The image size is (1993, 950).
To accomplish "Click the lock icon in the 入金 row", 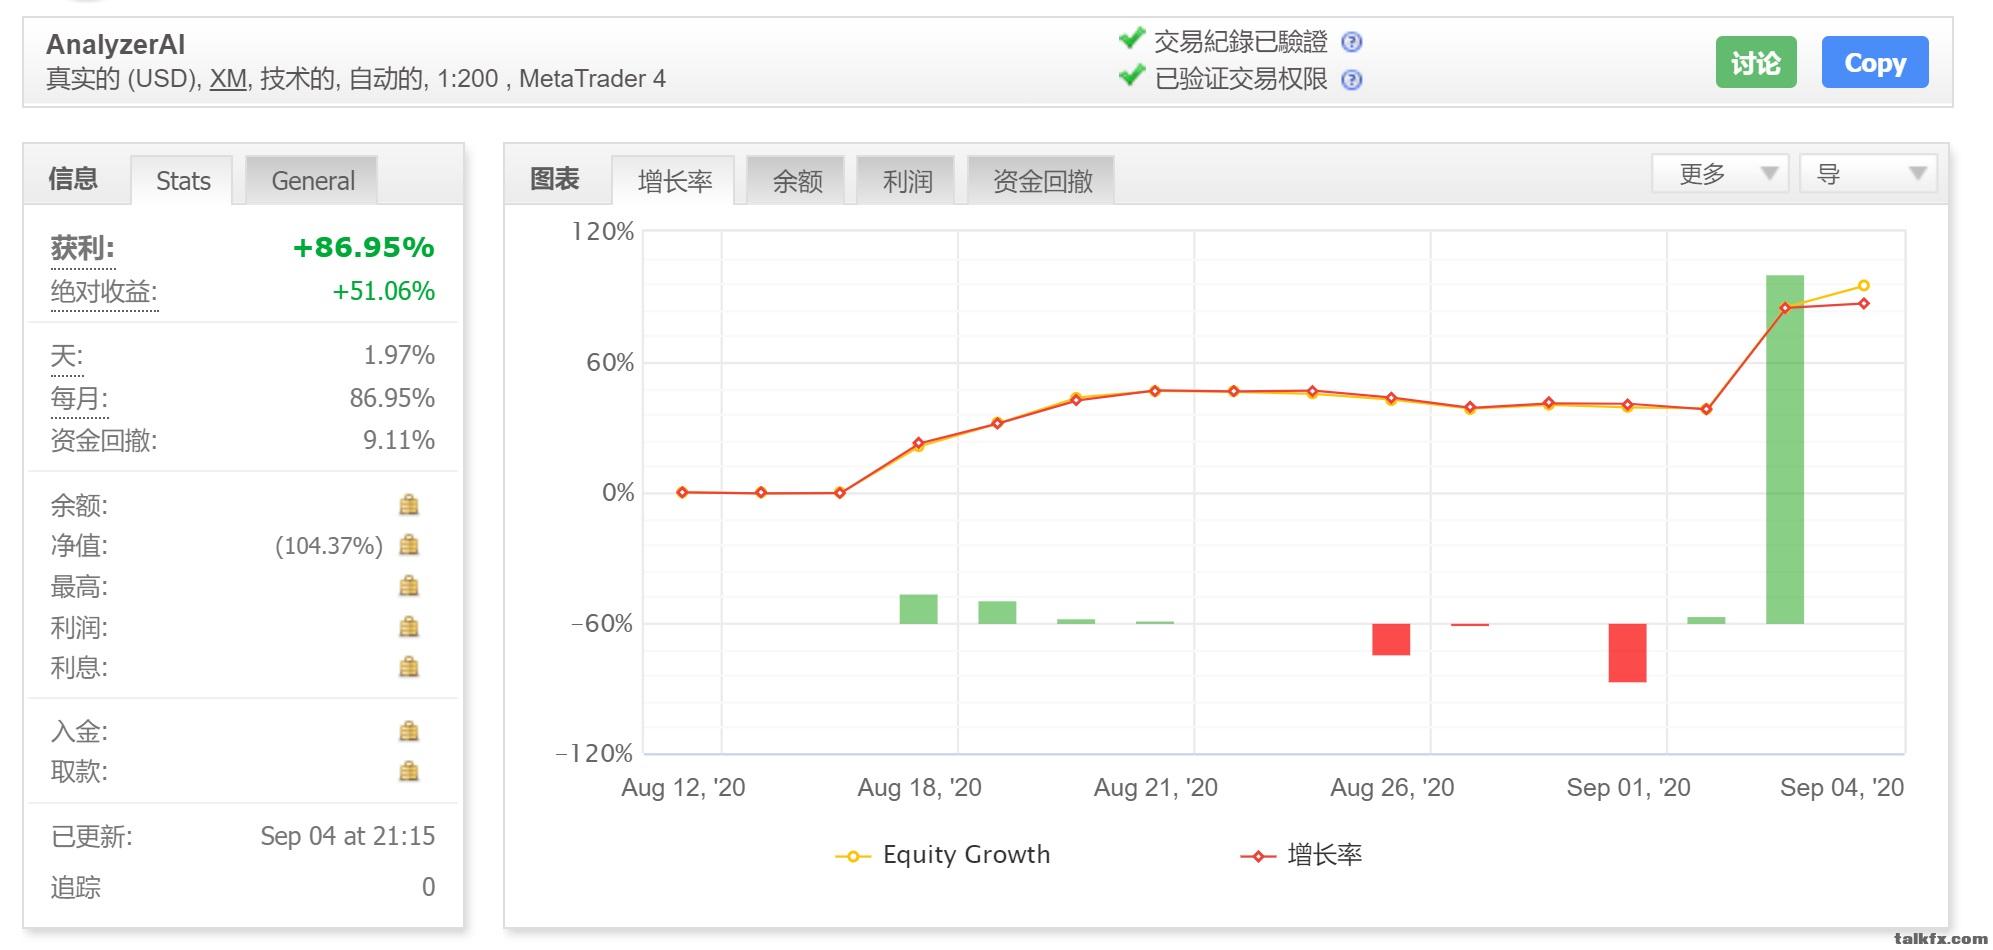I will pos(409,731).
